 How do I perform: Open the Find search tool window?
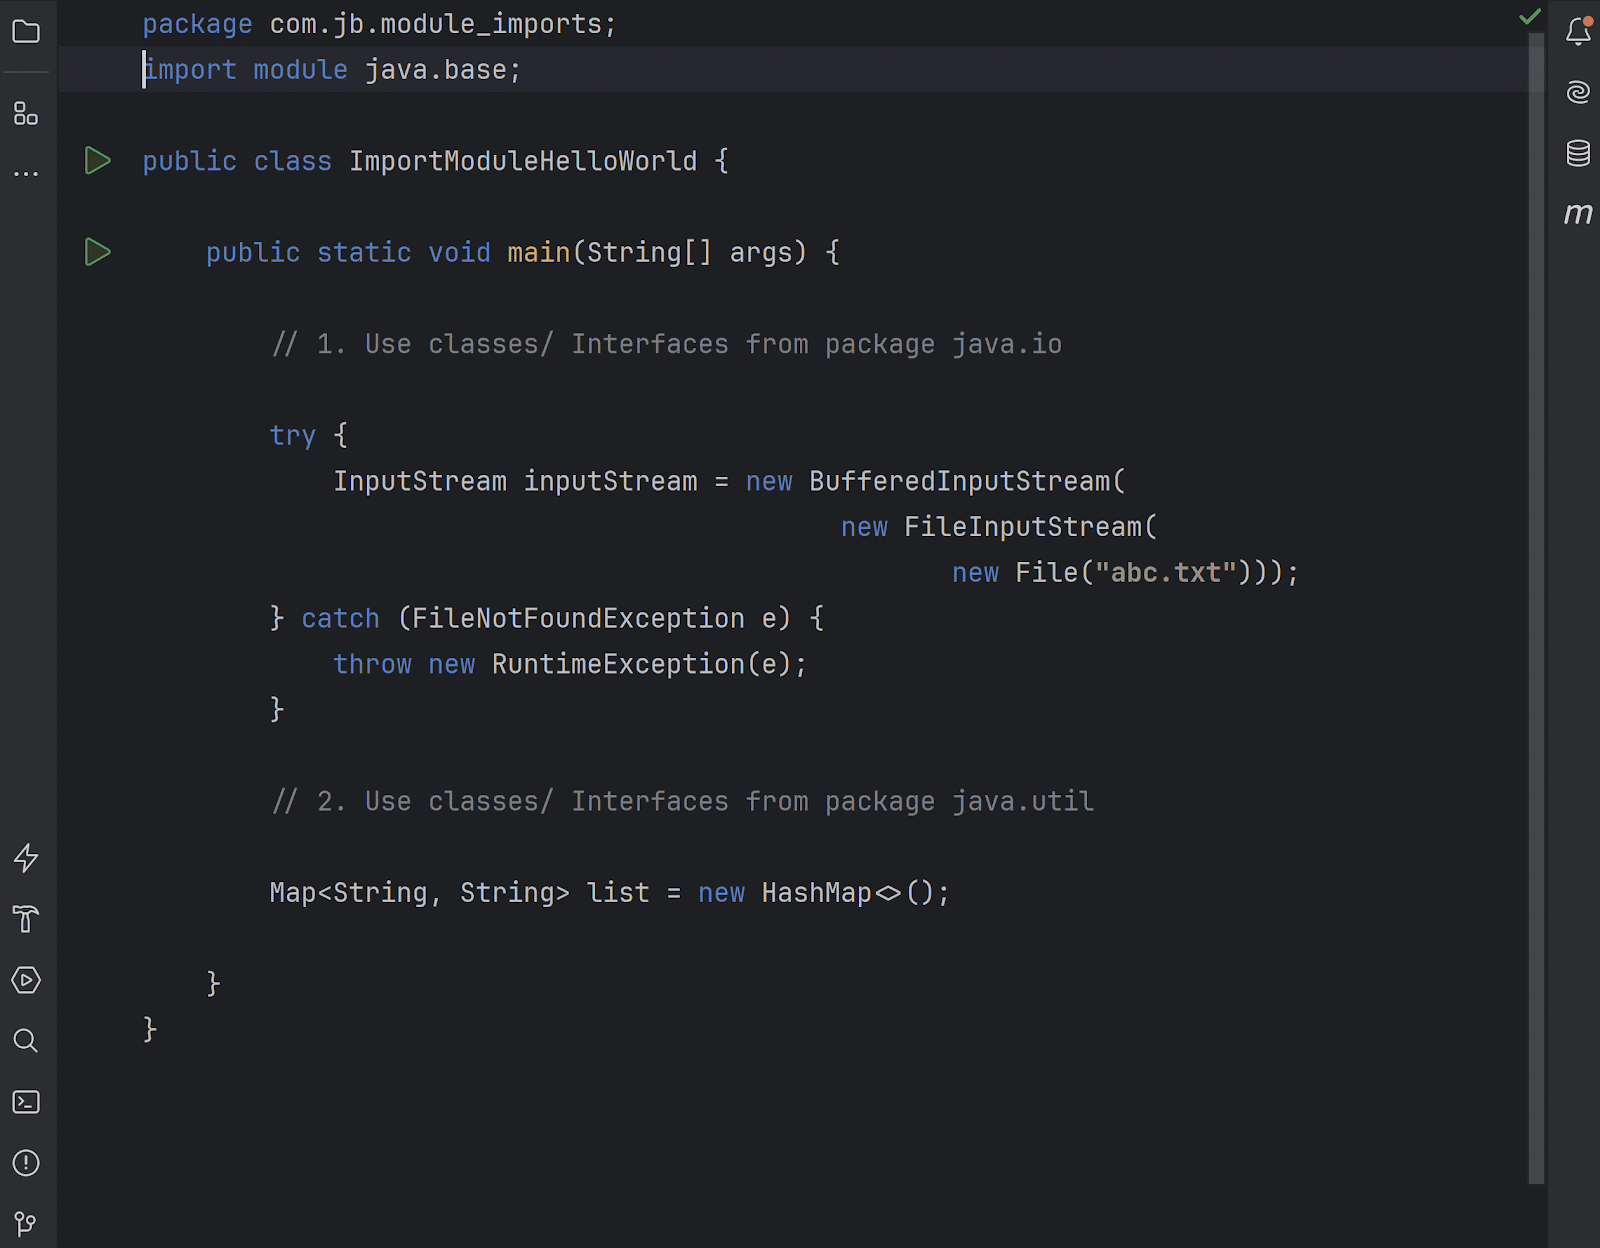tap(26, 1041)
